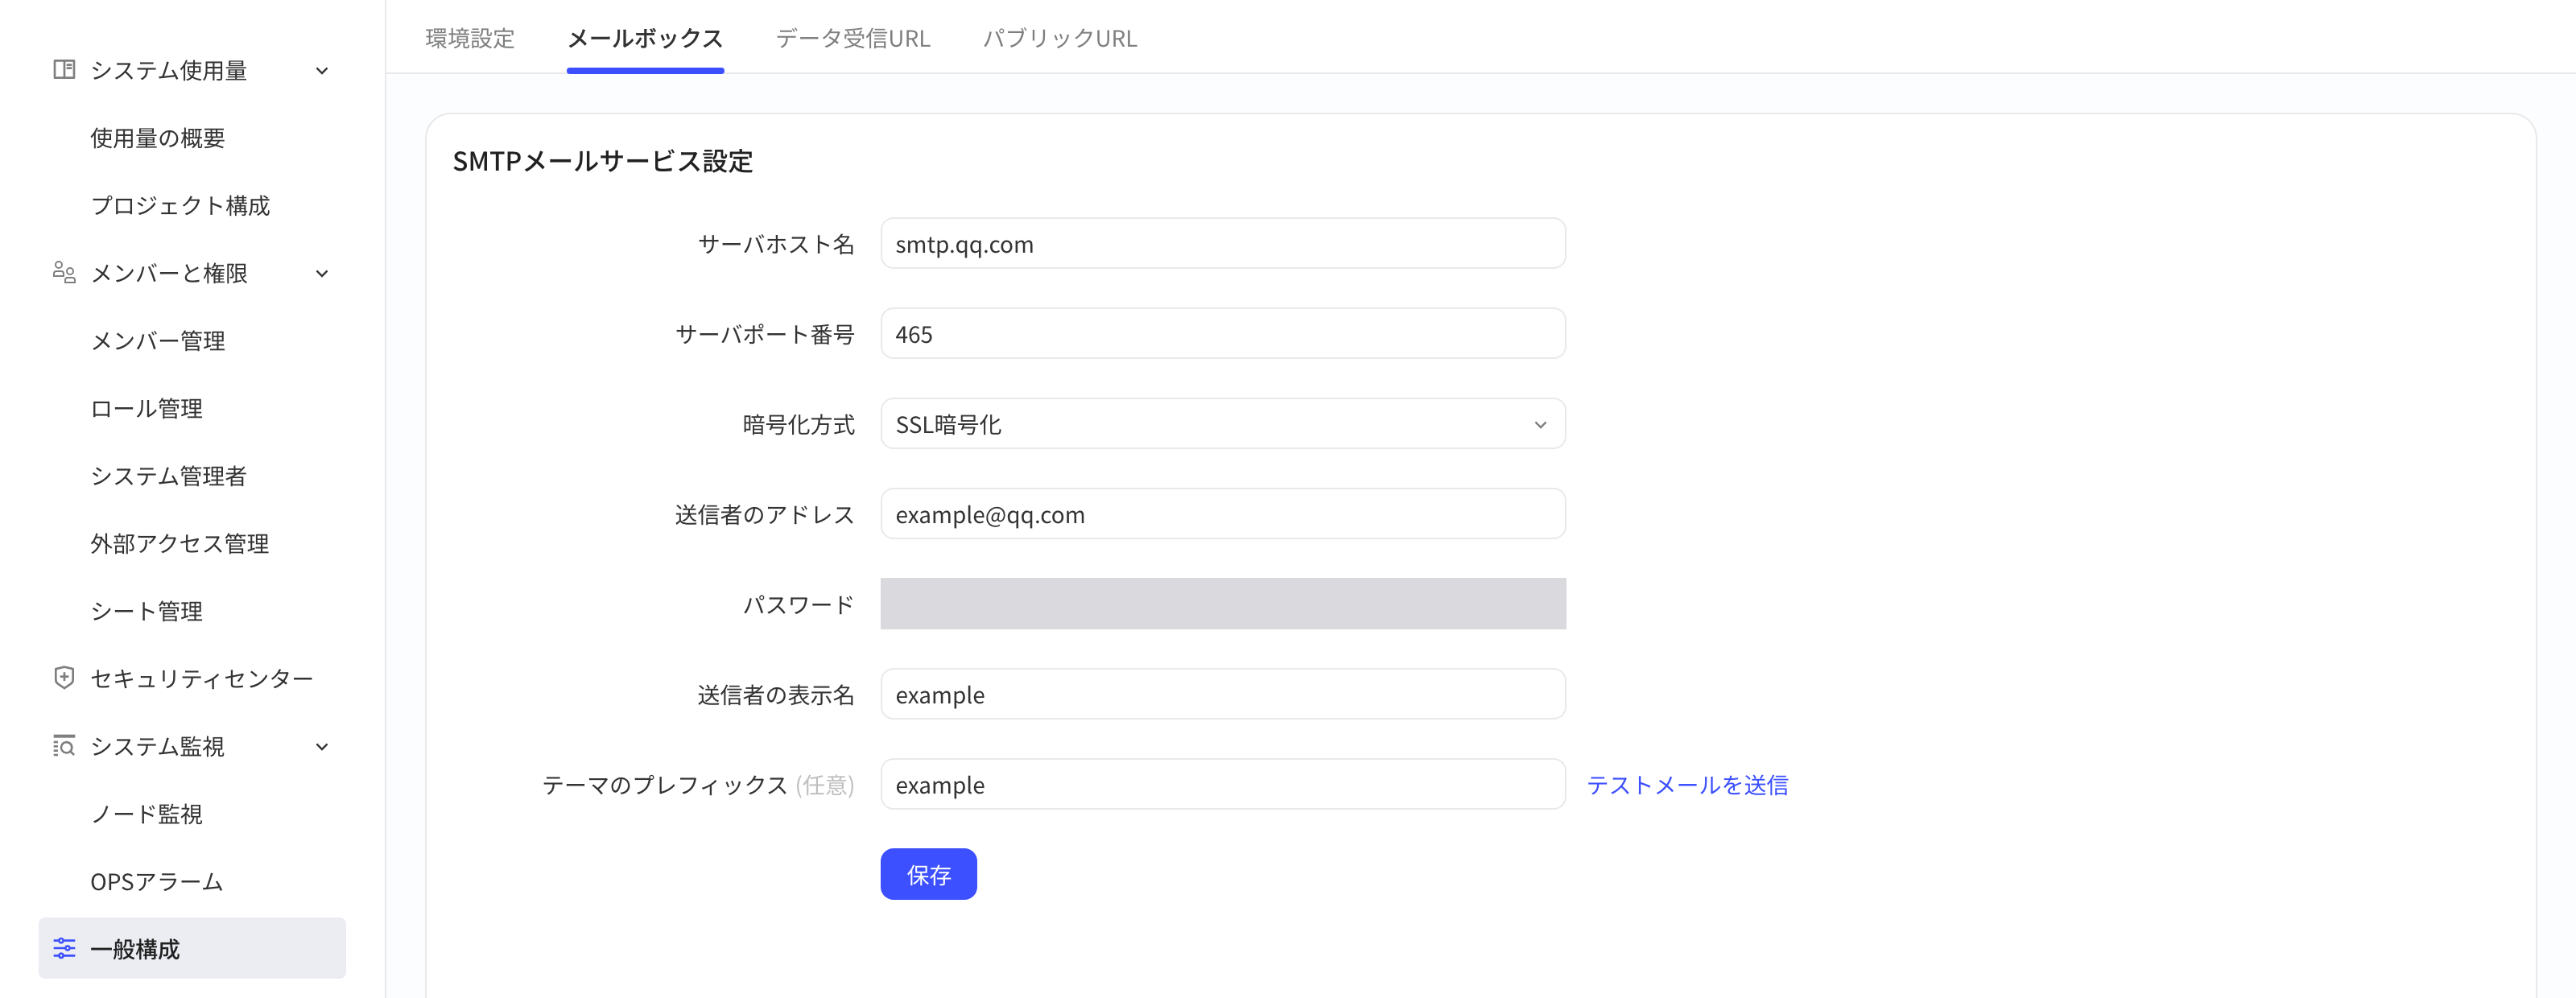Focus the サーバポート番号 field showing 465
Screen dimensions: 2576x998
[x=1222, y=333]
